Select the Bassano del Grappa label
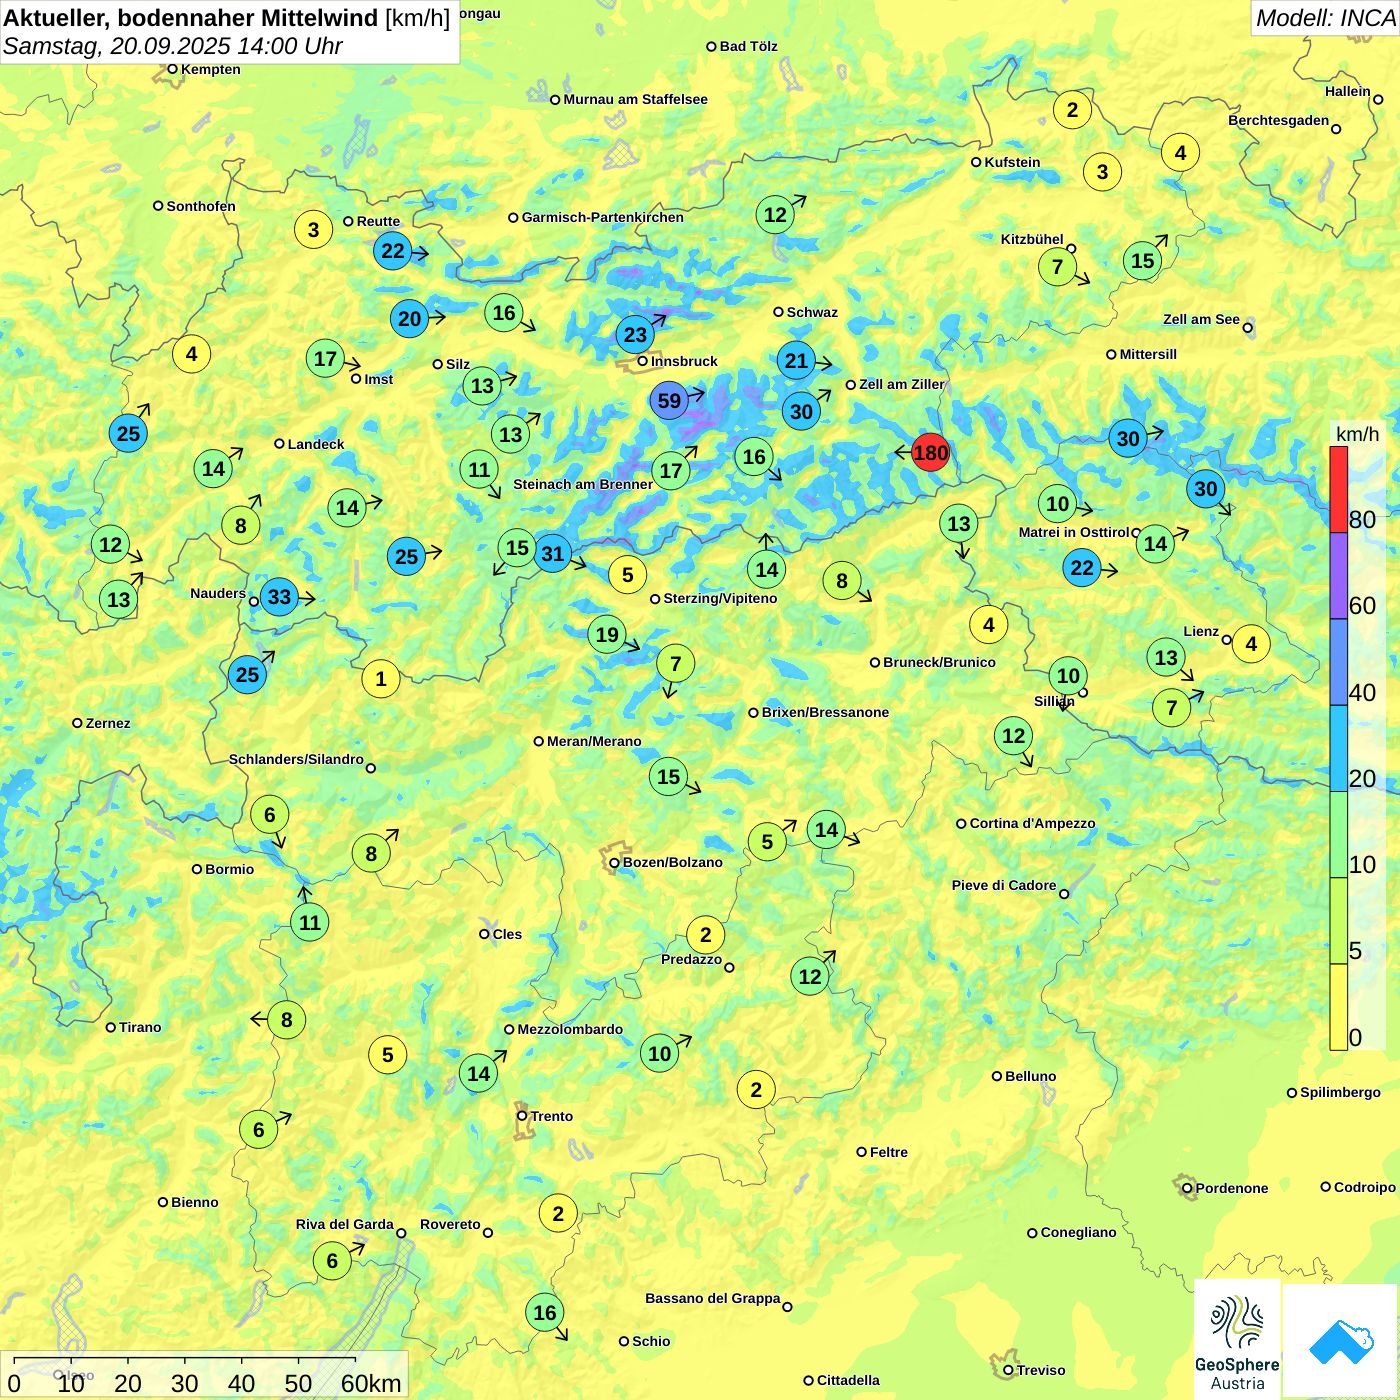Screen dimensions: 1400x1400 (x=713, y=1298)
